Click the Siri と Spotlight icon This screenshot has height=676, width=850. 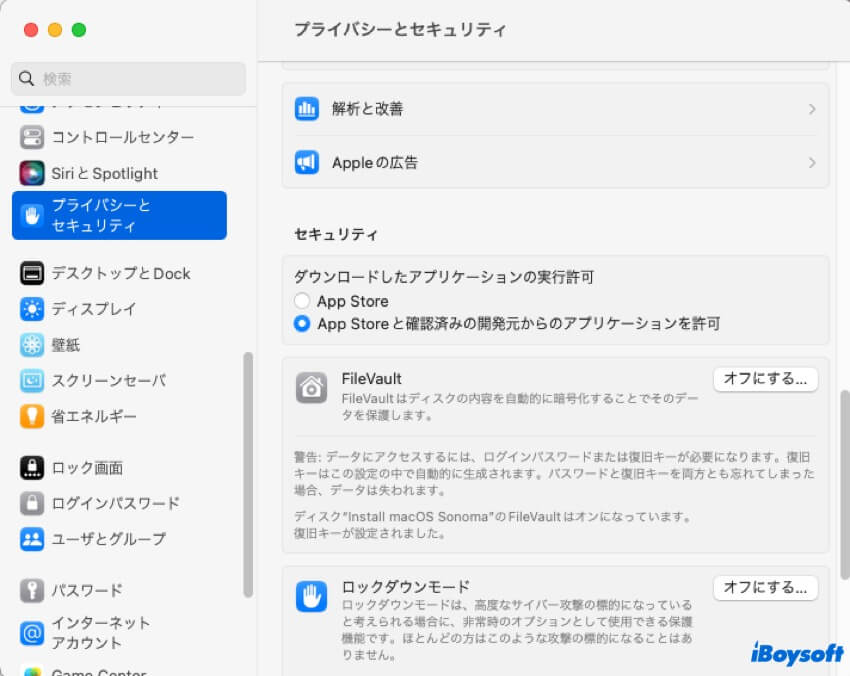coord(32,173)
